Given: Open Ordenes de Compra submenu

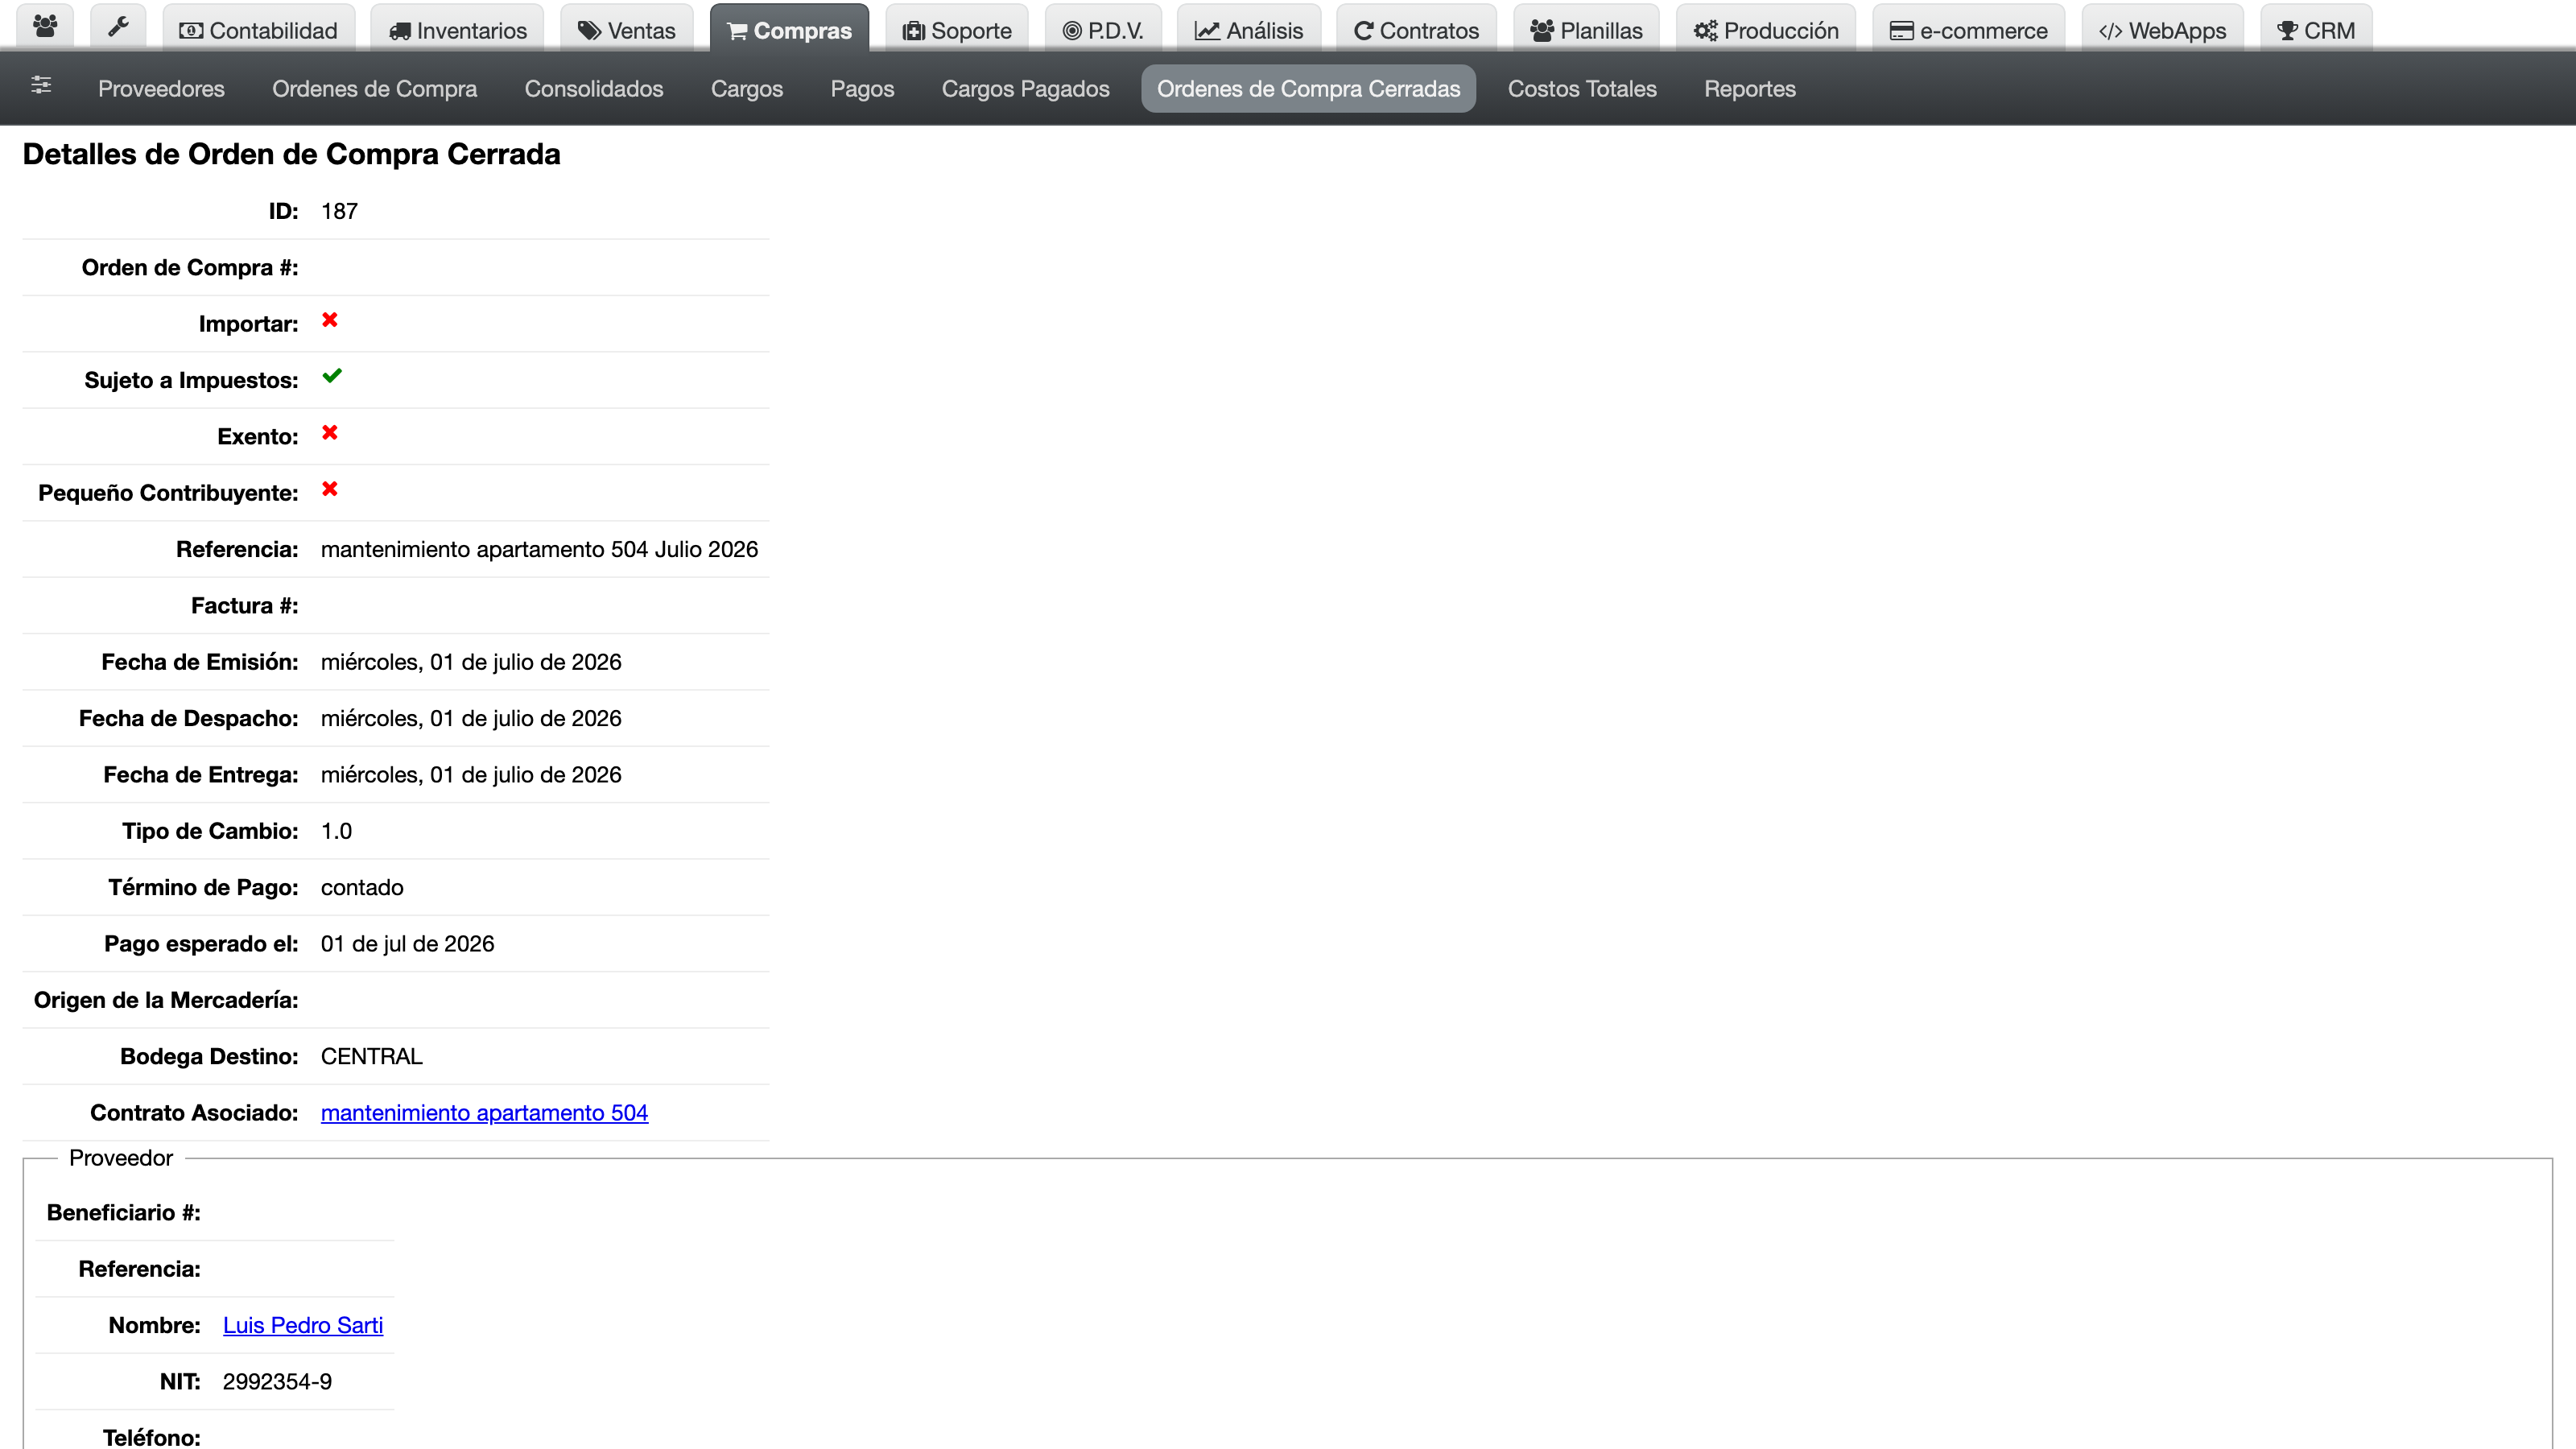Looking at the screenshot, I should (x=374, y=89).
